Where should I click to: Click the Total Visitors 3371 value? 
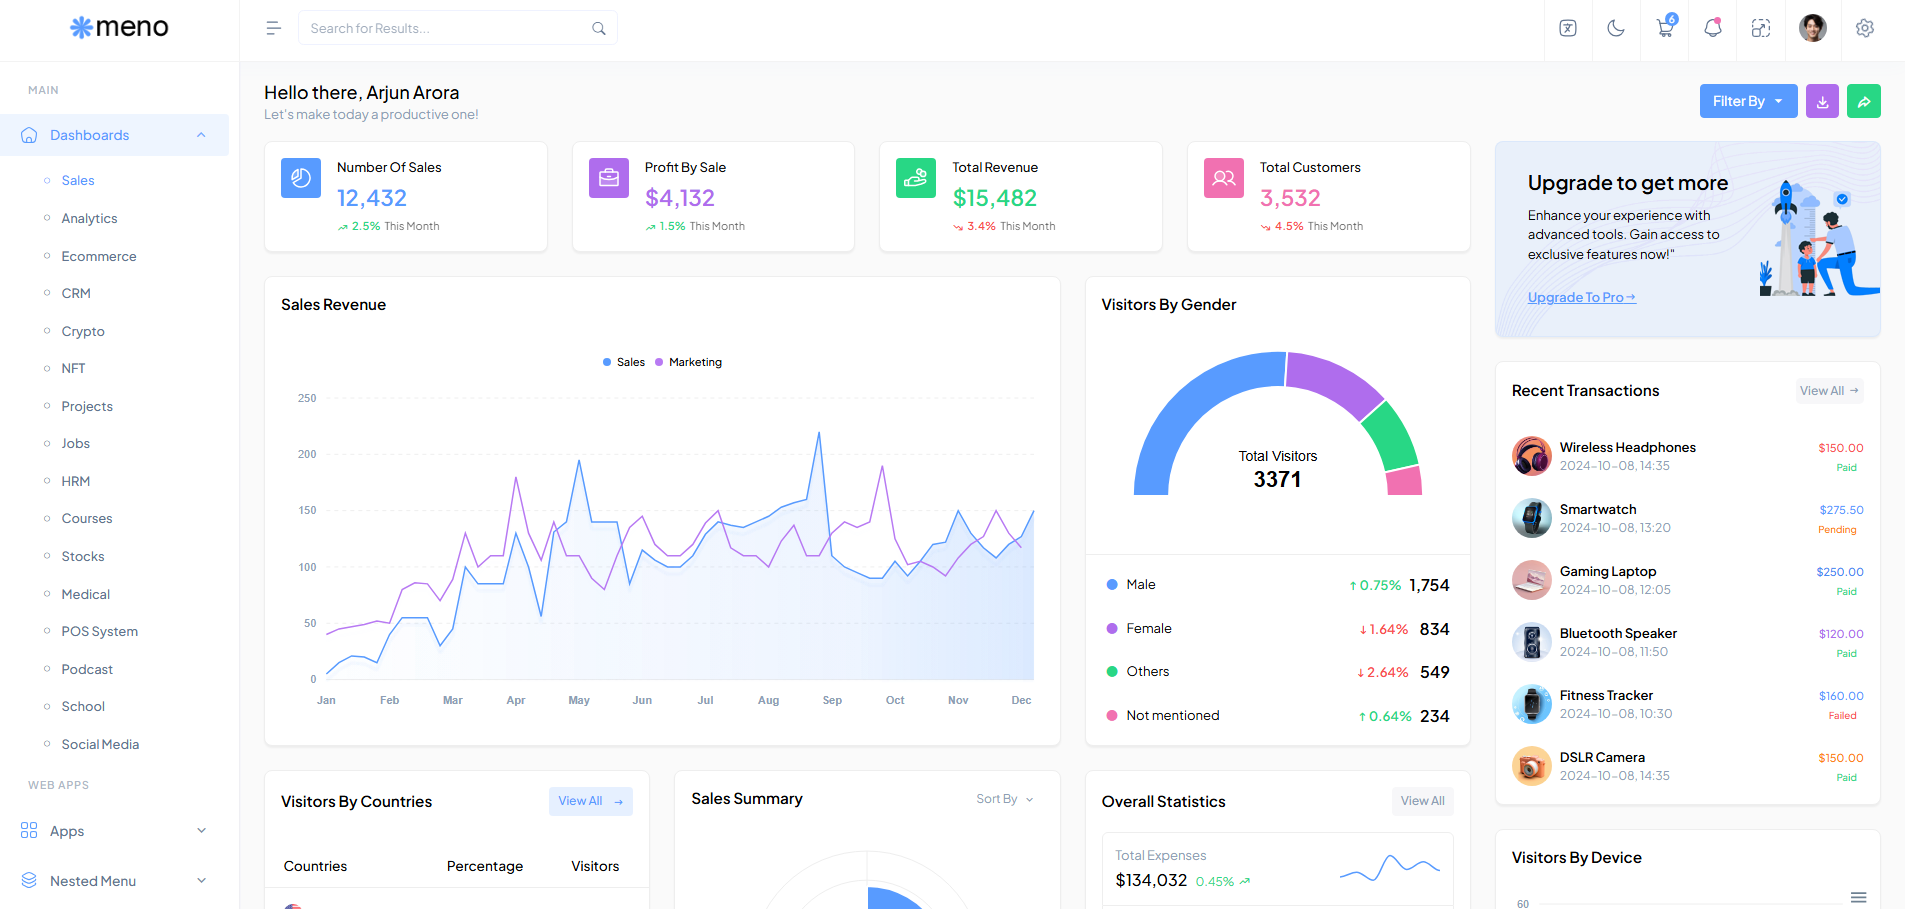click(x=1278, y=479)
